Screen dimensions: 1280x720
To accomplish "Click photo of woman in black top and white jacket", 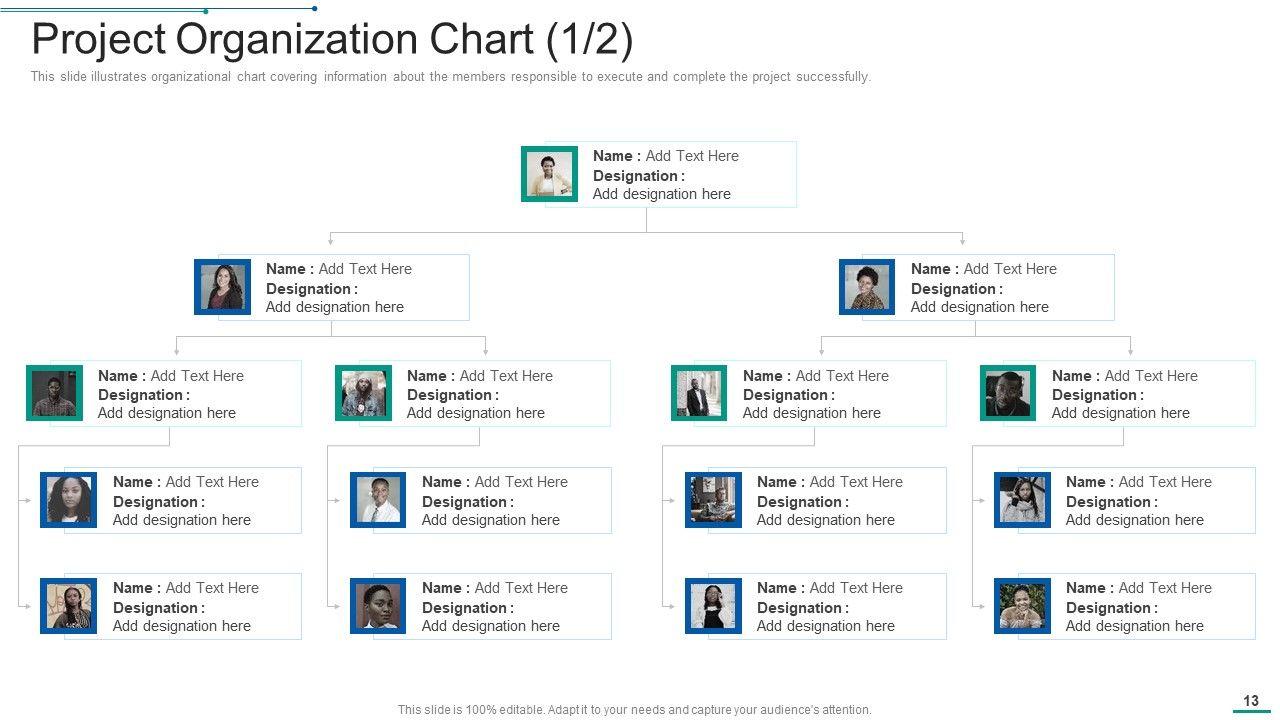I will (x=713, y=606).
